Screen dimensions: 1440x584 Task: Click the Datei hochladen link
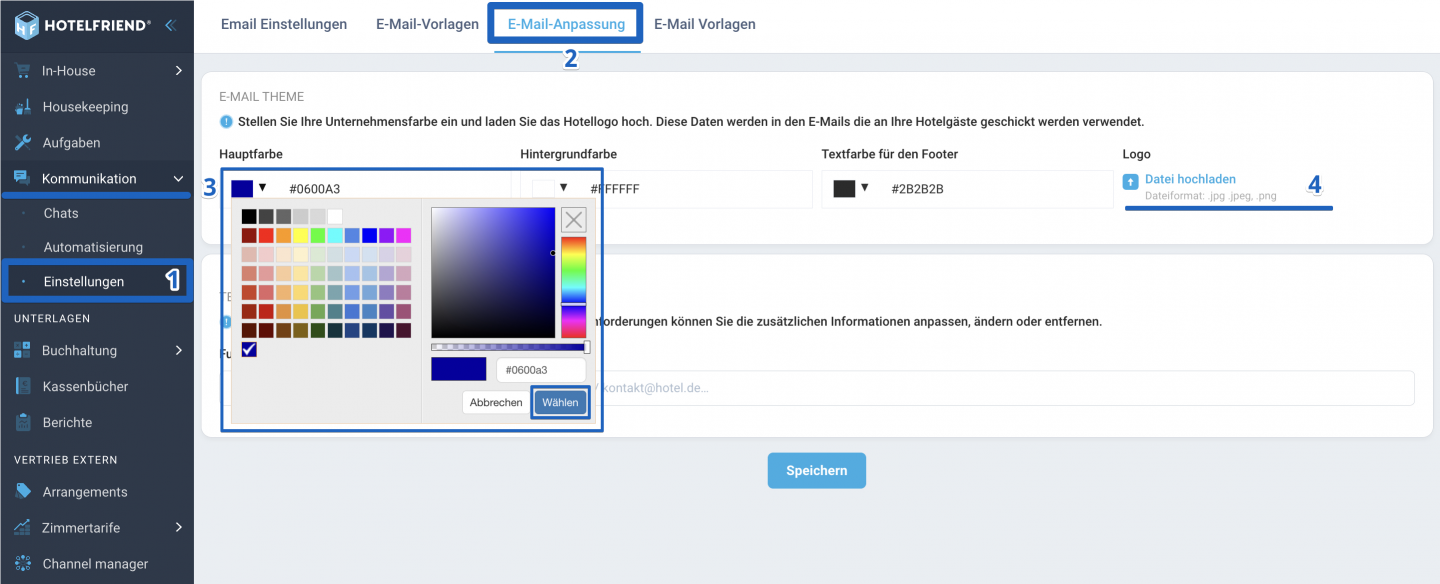pos(1190,179)
